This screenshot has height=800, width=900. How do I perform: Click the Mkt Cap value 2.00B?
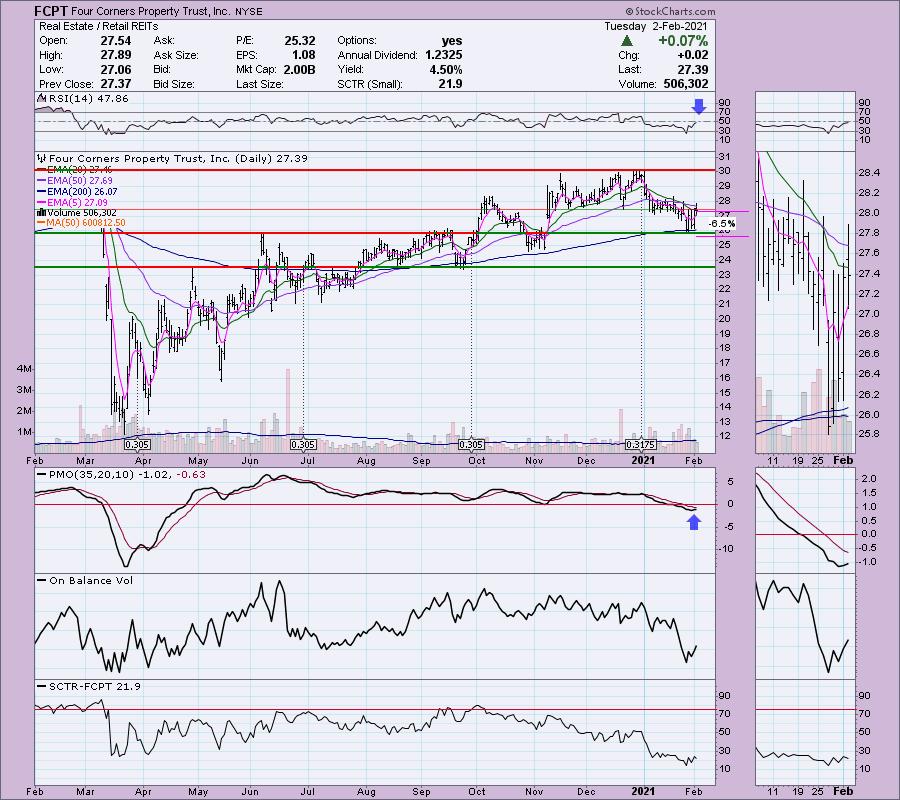298,69
